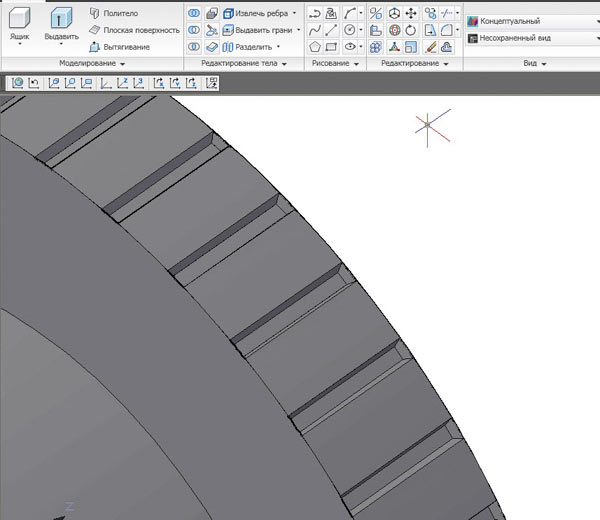
Task: Select the Arc draw tool
Action: (349, 13)
